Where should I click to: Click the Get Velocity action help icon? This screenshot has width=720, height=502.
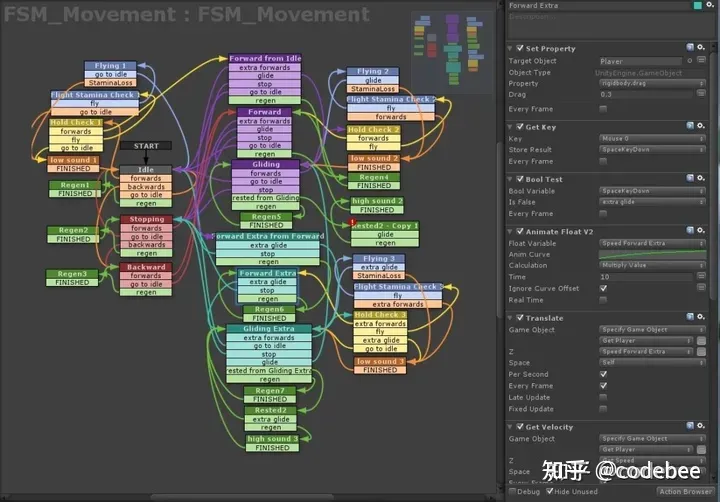[x=690, y=427]
